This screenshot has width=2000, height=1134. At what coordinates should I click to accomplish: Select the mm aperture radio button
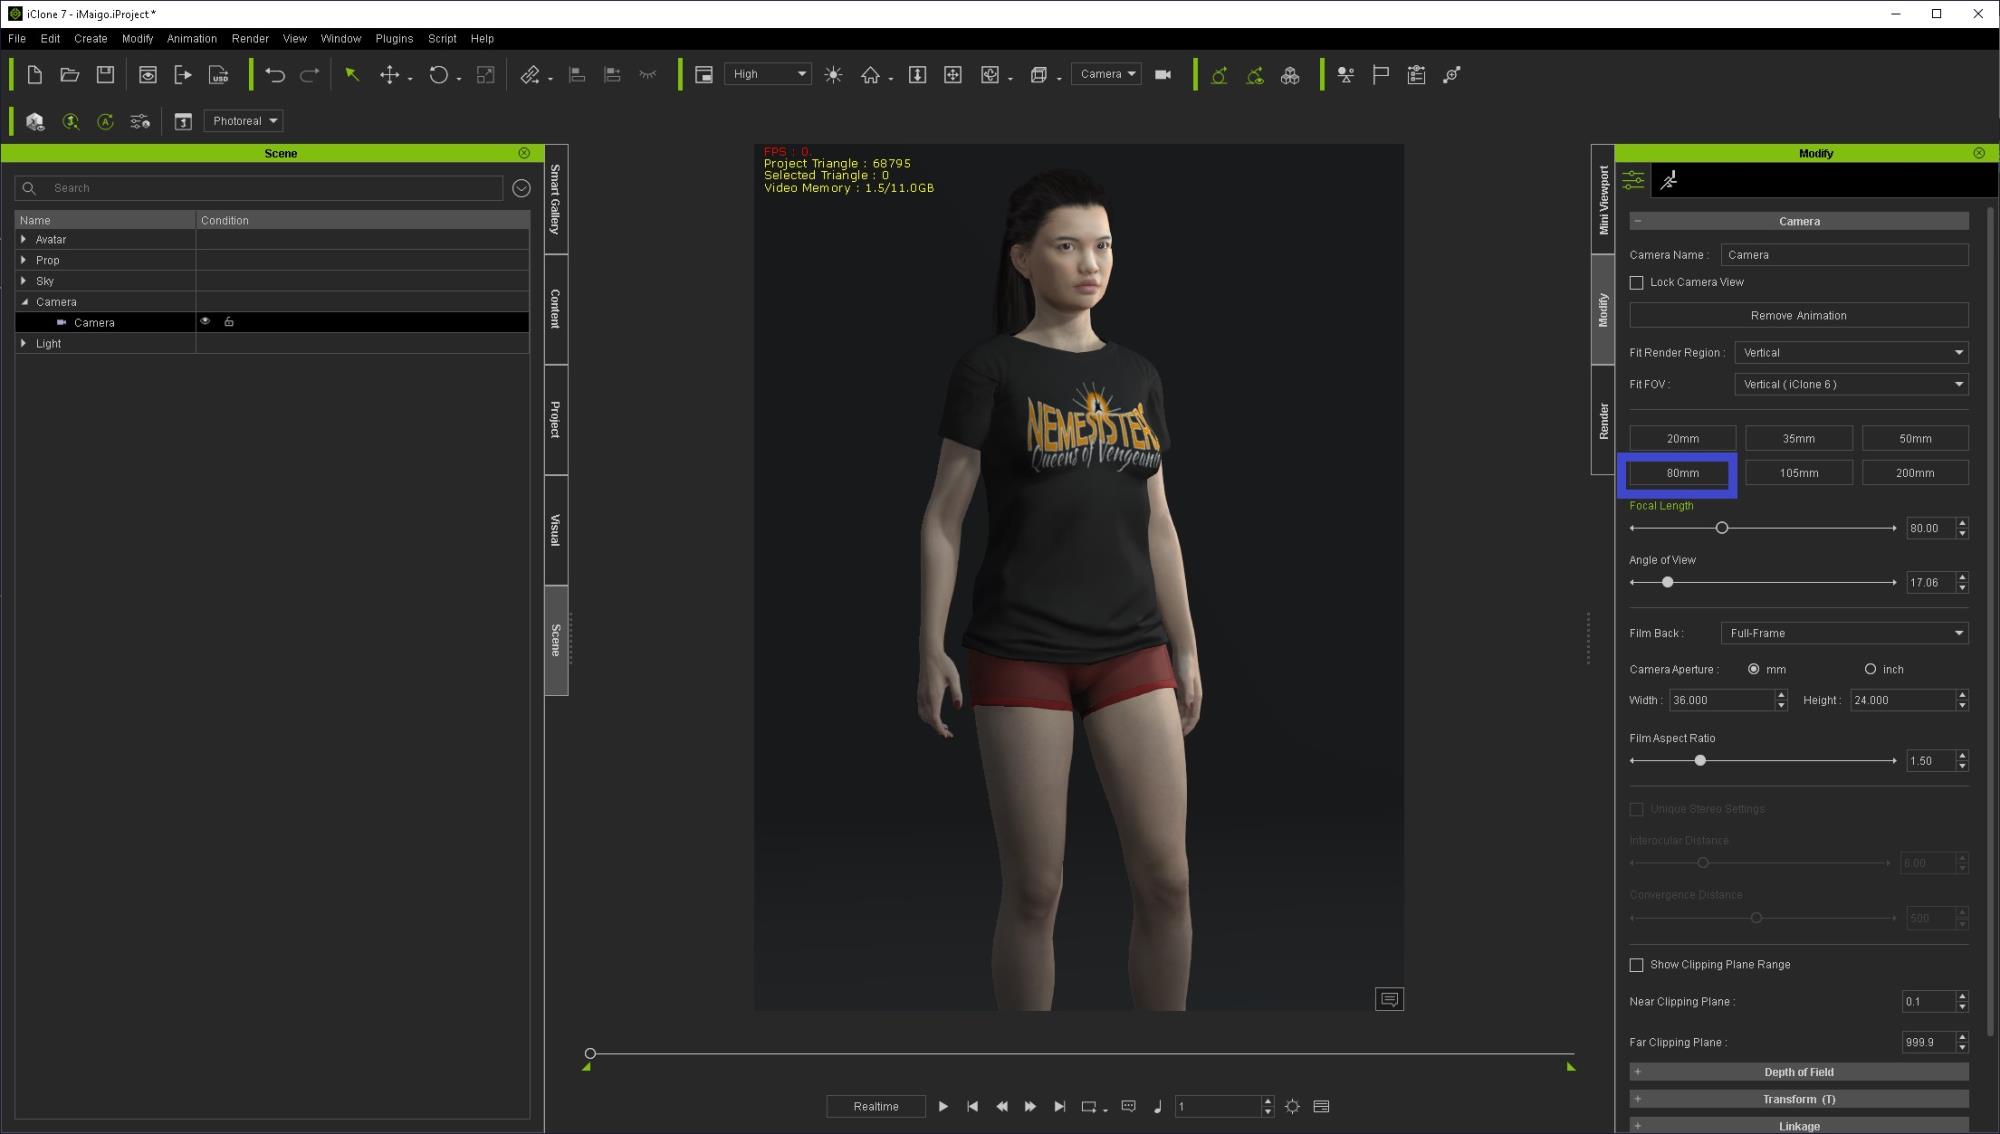[1753, 669]
